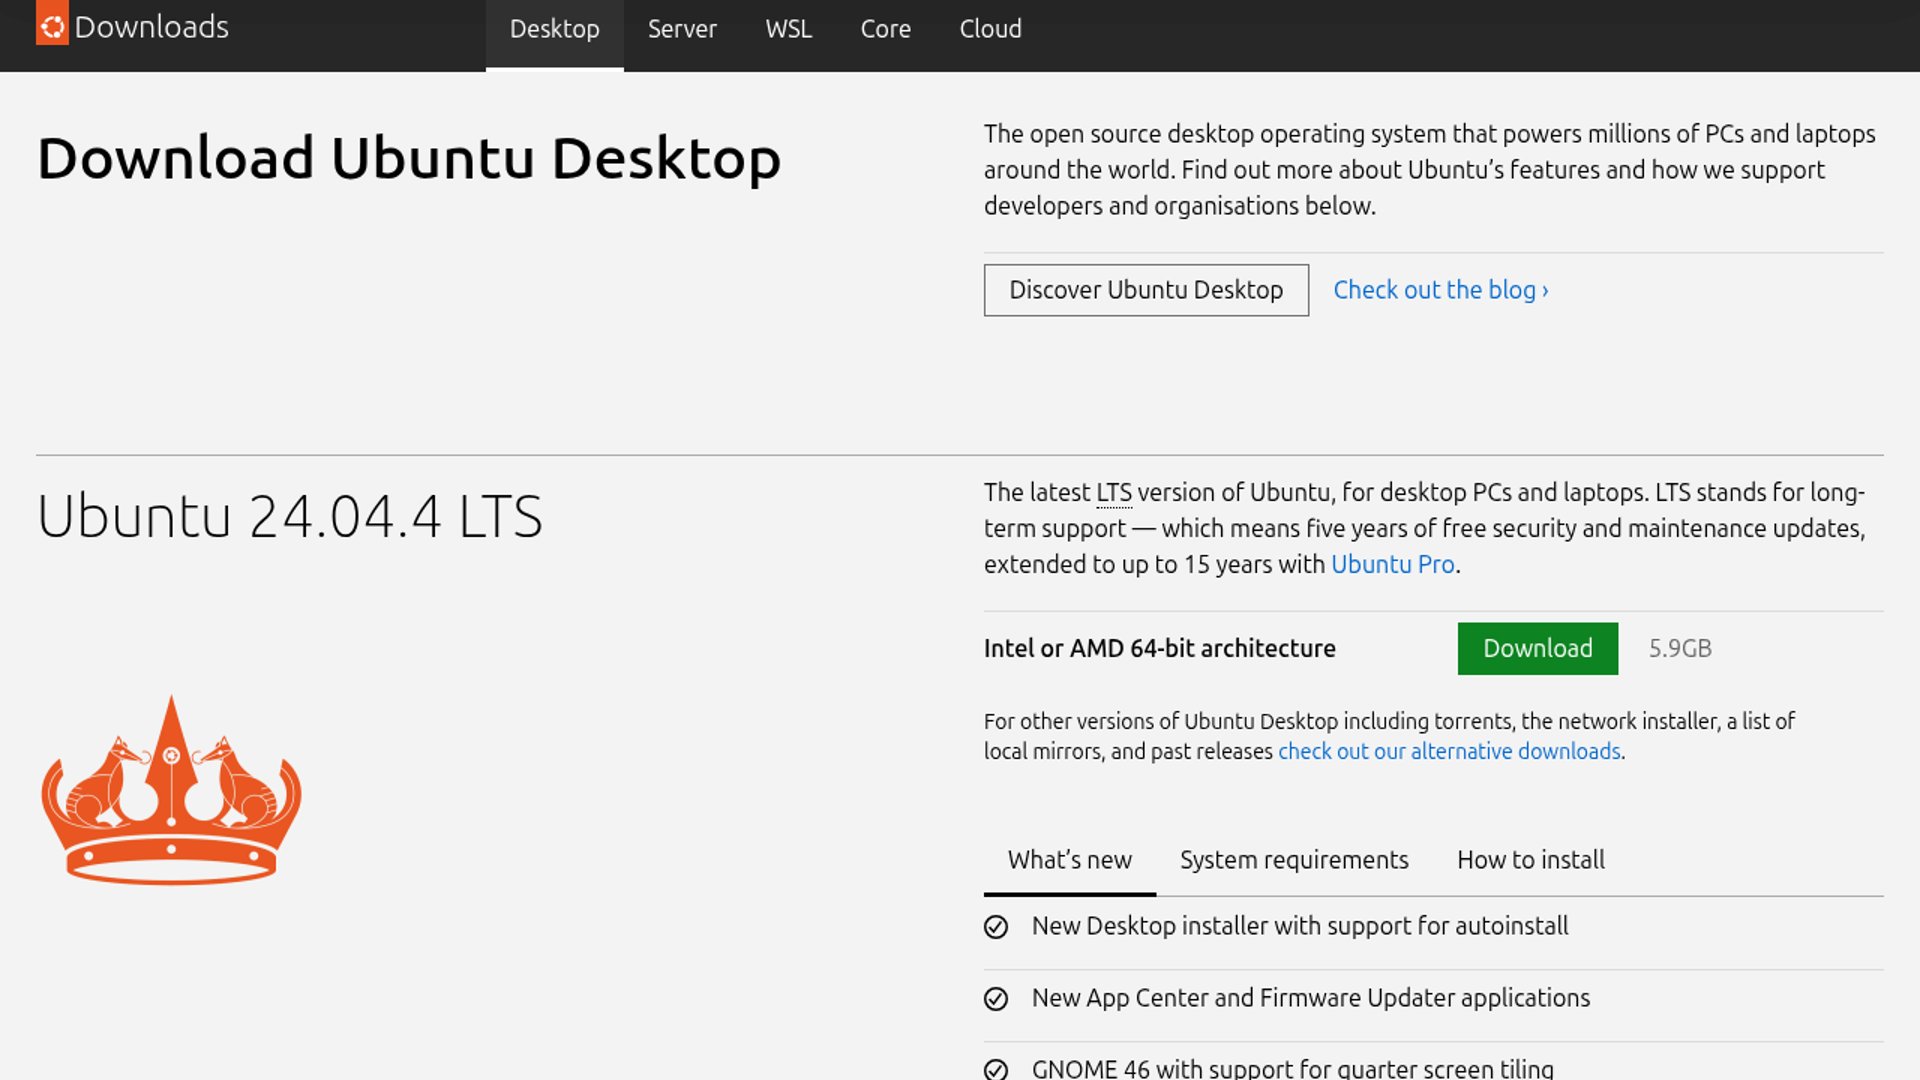Click the green Download button

1537,648
